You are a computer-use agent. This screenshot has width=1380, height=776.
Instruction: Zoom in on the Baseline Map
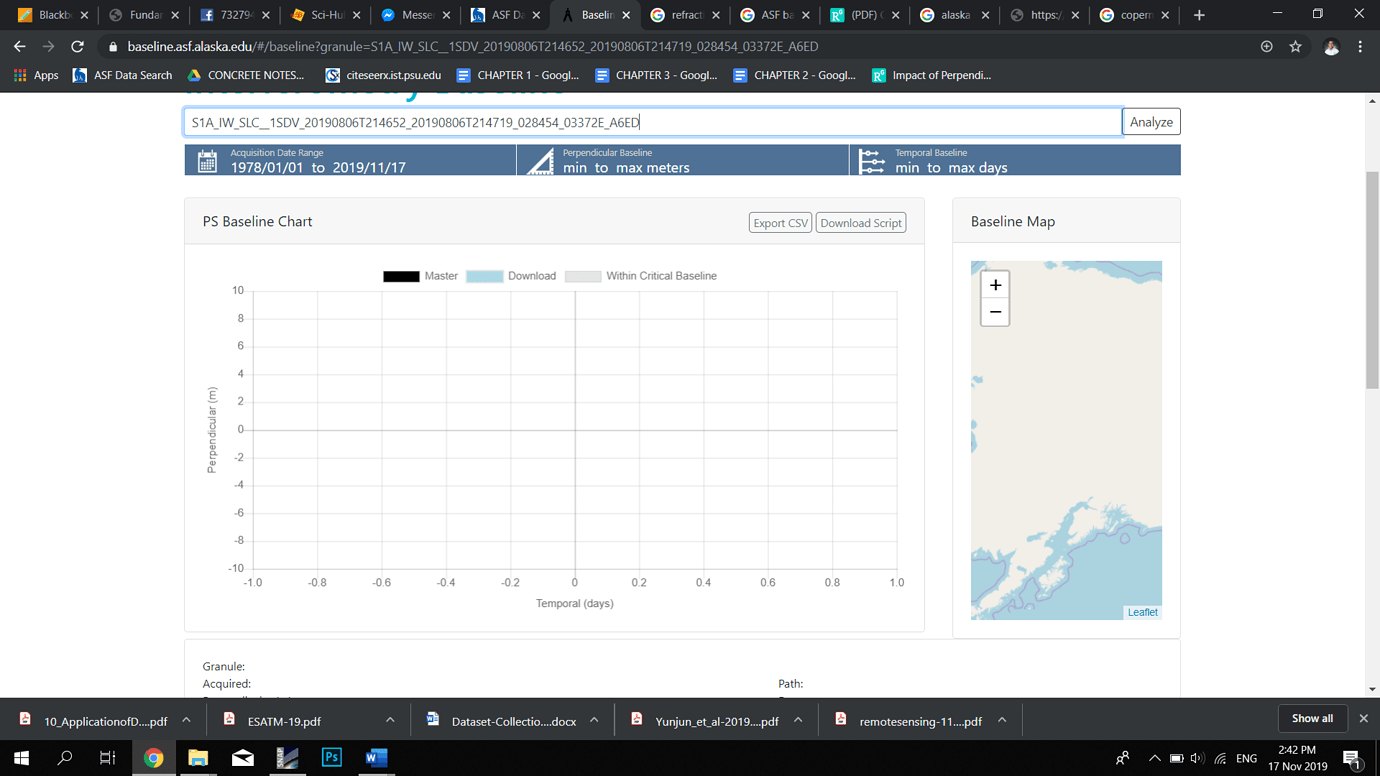coord(995,285)
